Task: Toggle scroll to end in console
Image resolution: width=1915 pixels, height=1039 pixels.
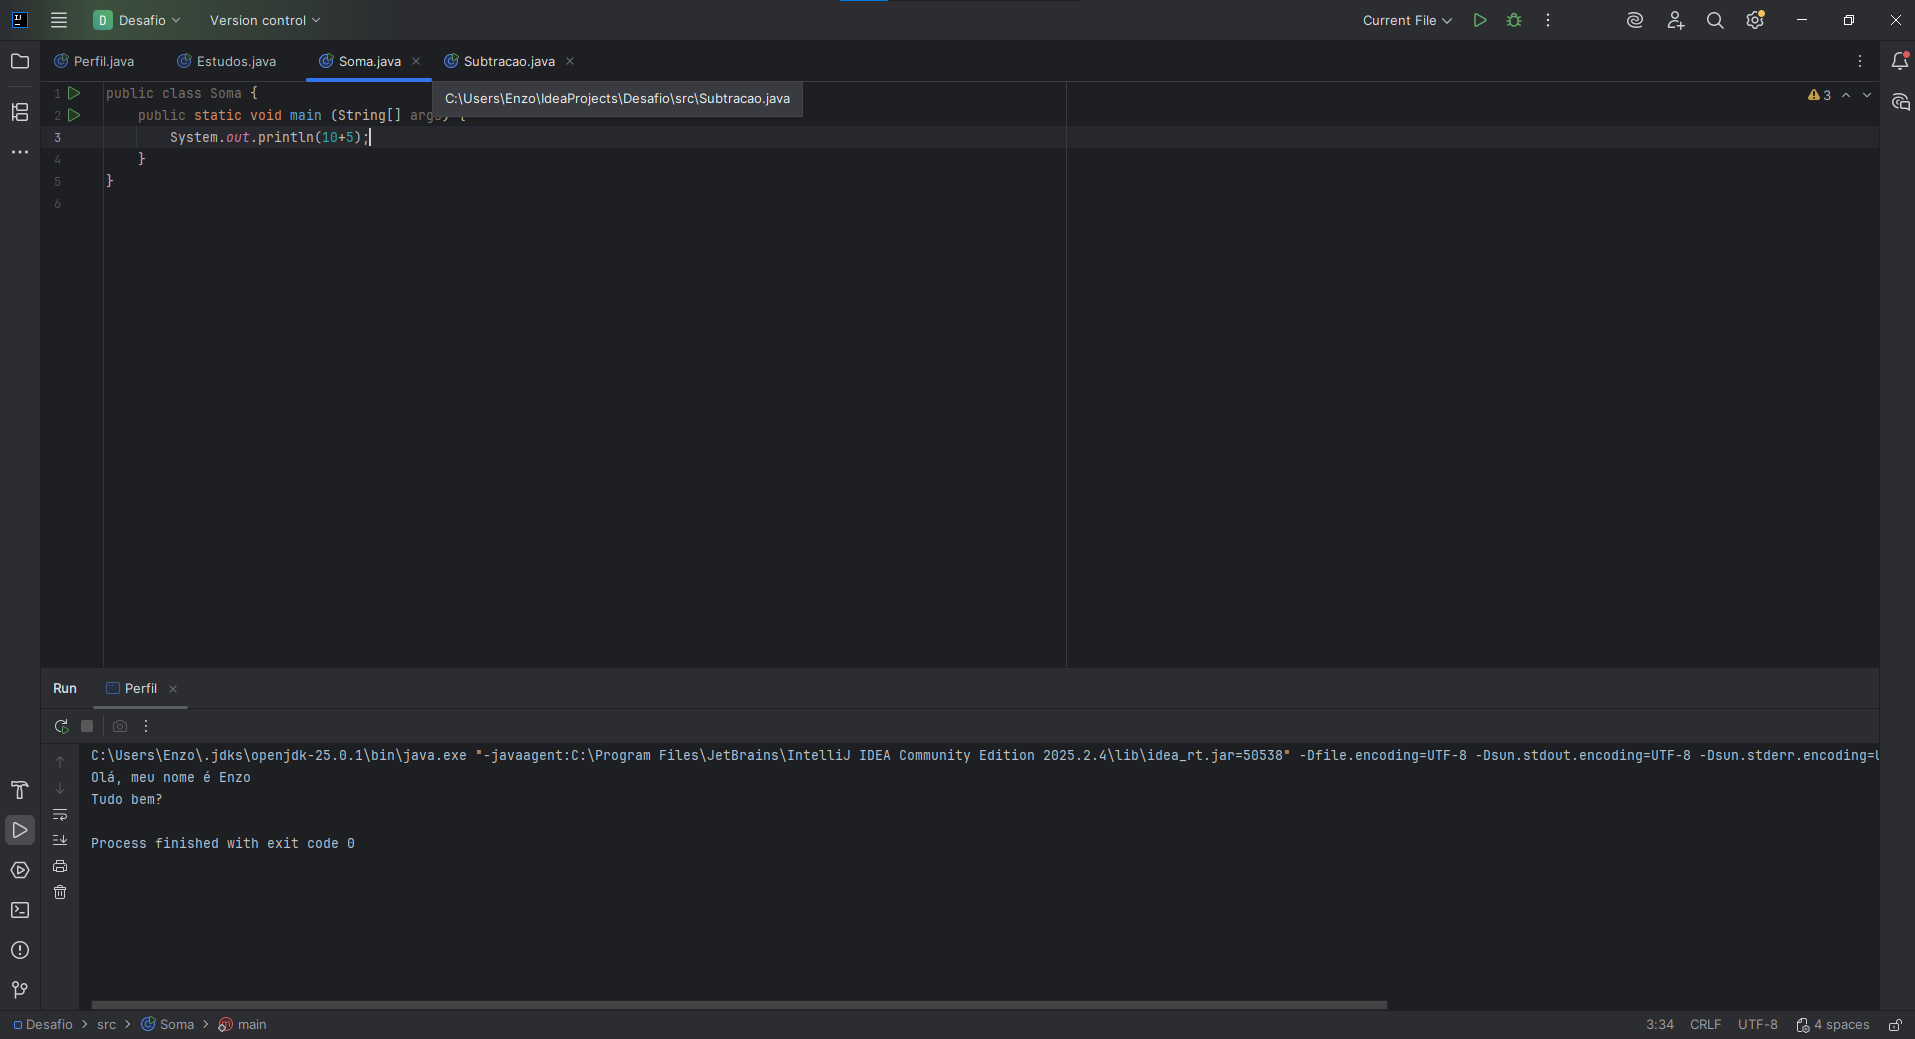Action: [x=60, y=840]
